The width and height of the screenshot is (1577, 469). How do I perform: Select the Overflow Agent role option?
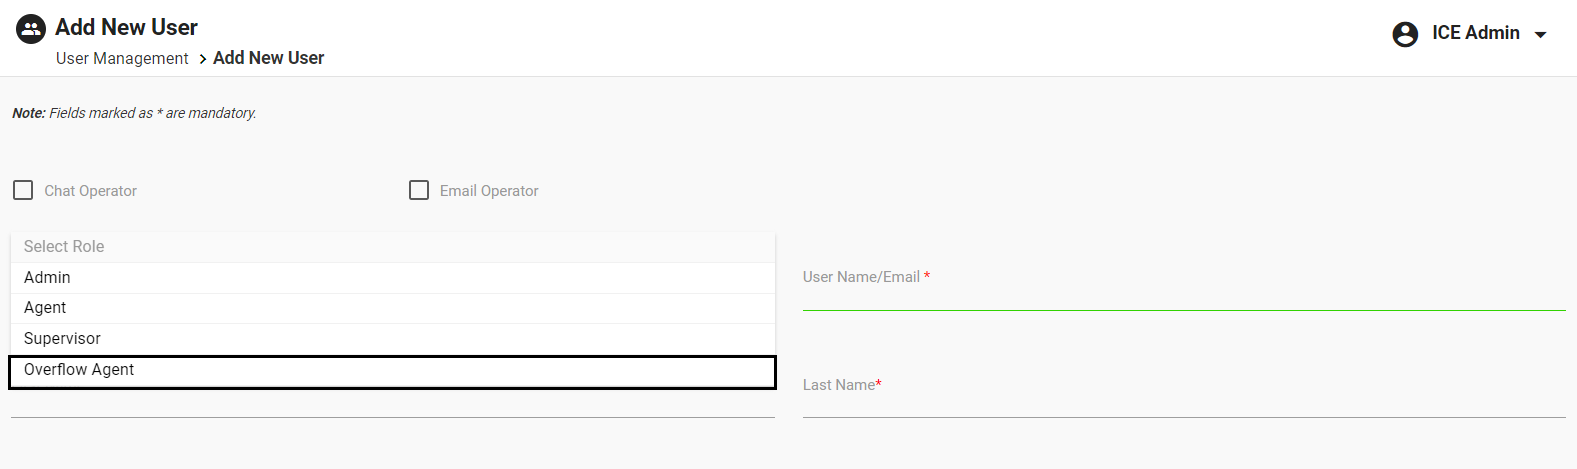79,370
